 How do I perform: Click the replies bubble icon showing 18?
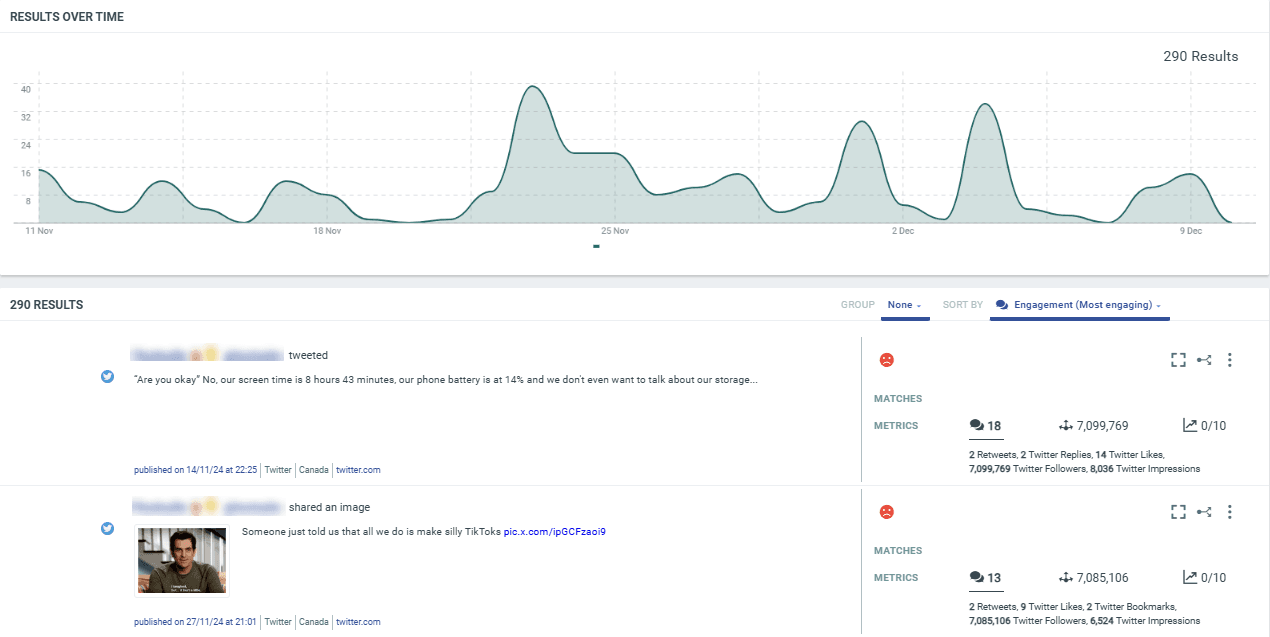(x=977, y=425)
